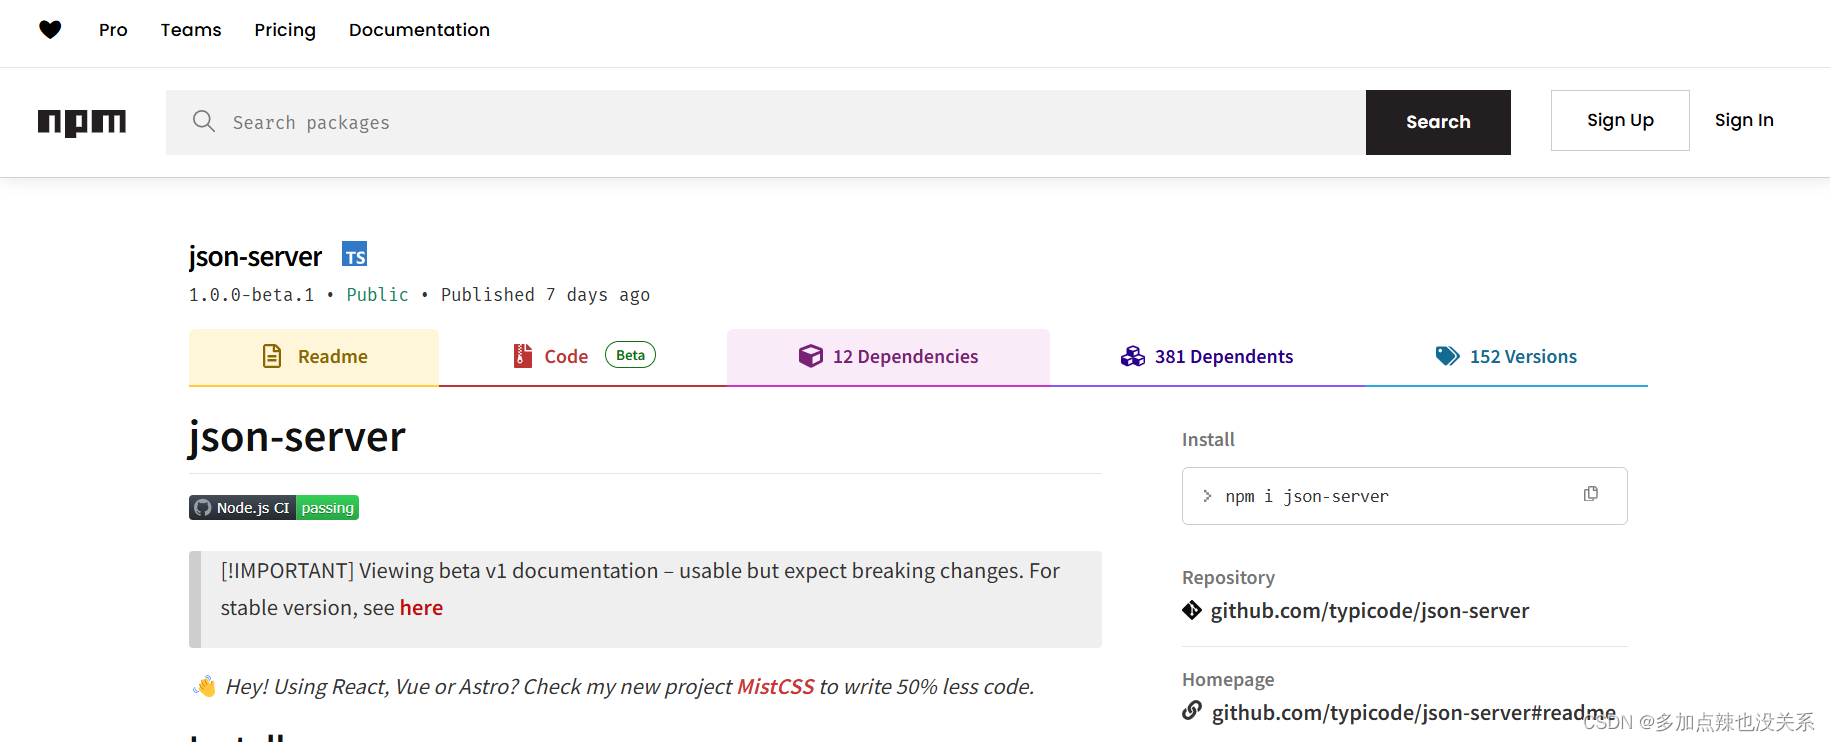Open github.com/typicode/json-server repository link
Image resolution: width=1830 pixels, height=742 pixels.
[1369, 611]
